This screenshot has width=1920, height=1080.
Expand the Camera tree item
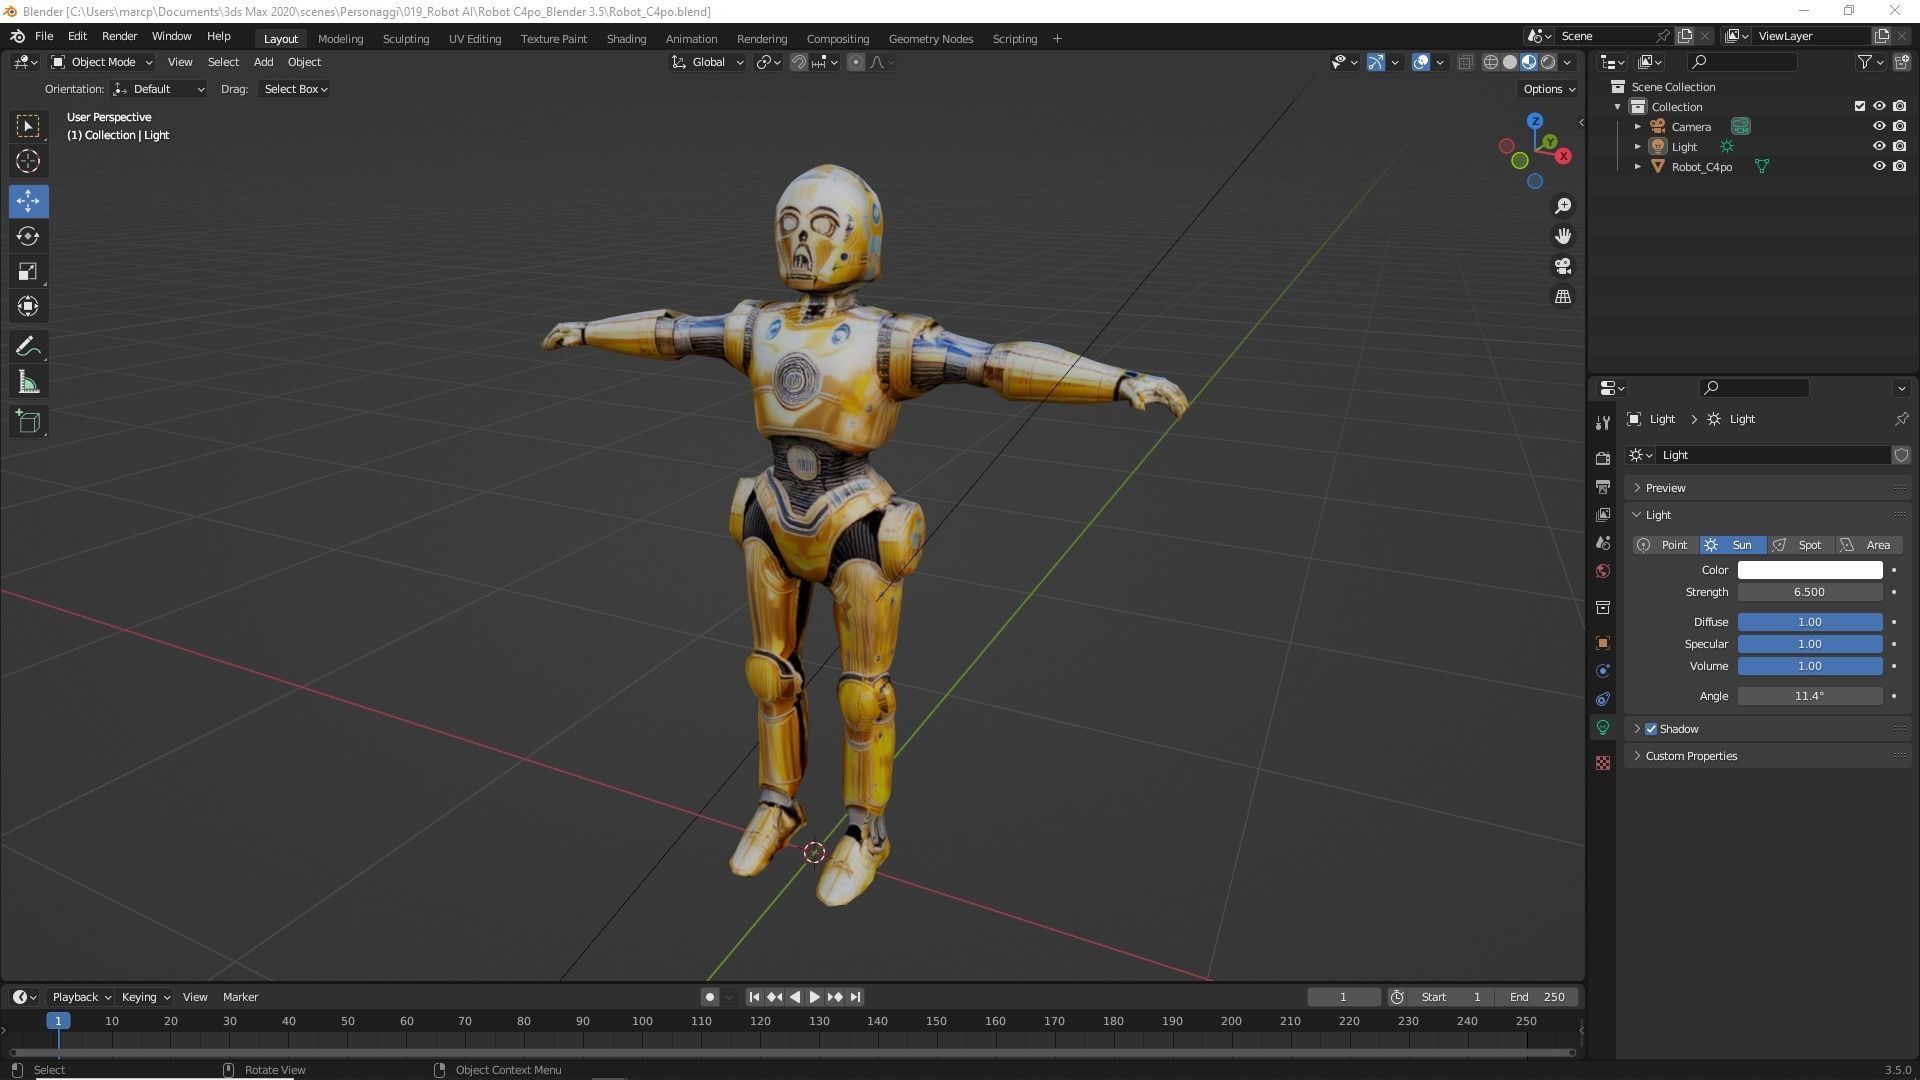pyautogui.click(x=1638, y=127)
